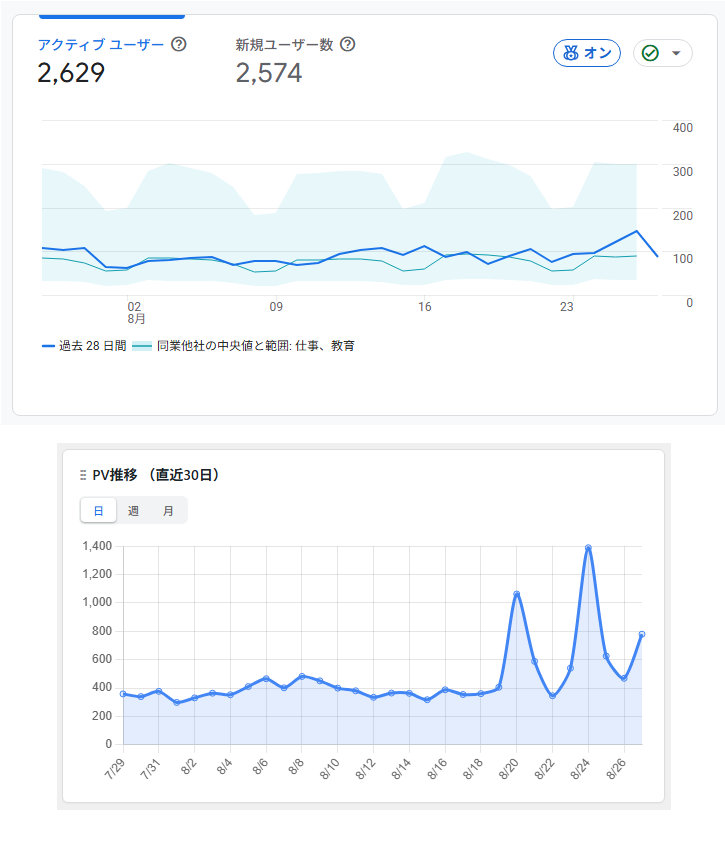Click the 8/22 dip data point

click(x=552, y=696)
